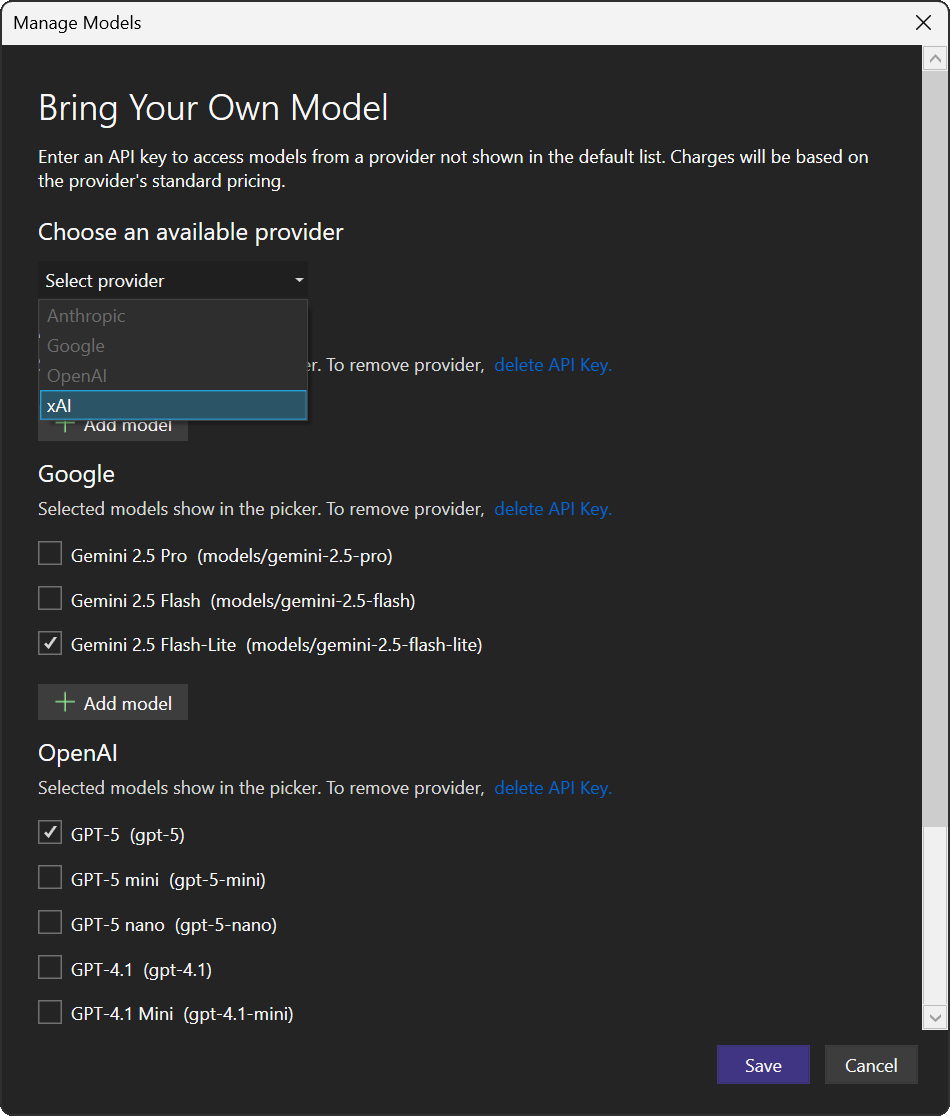Viewport: 950px width, 1116px height.
Task: Check the GPT-4.1 (gpt-4.1) model box
Action: coord(50,967)
